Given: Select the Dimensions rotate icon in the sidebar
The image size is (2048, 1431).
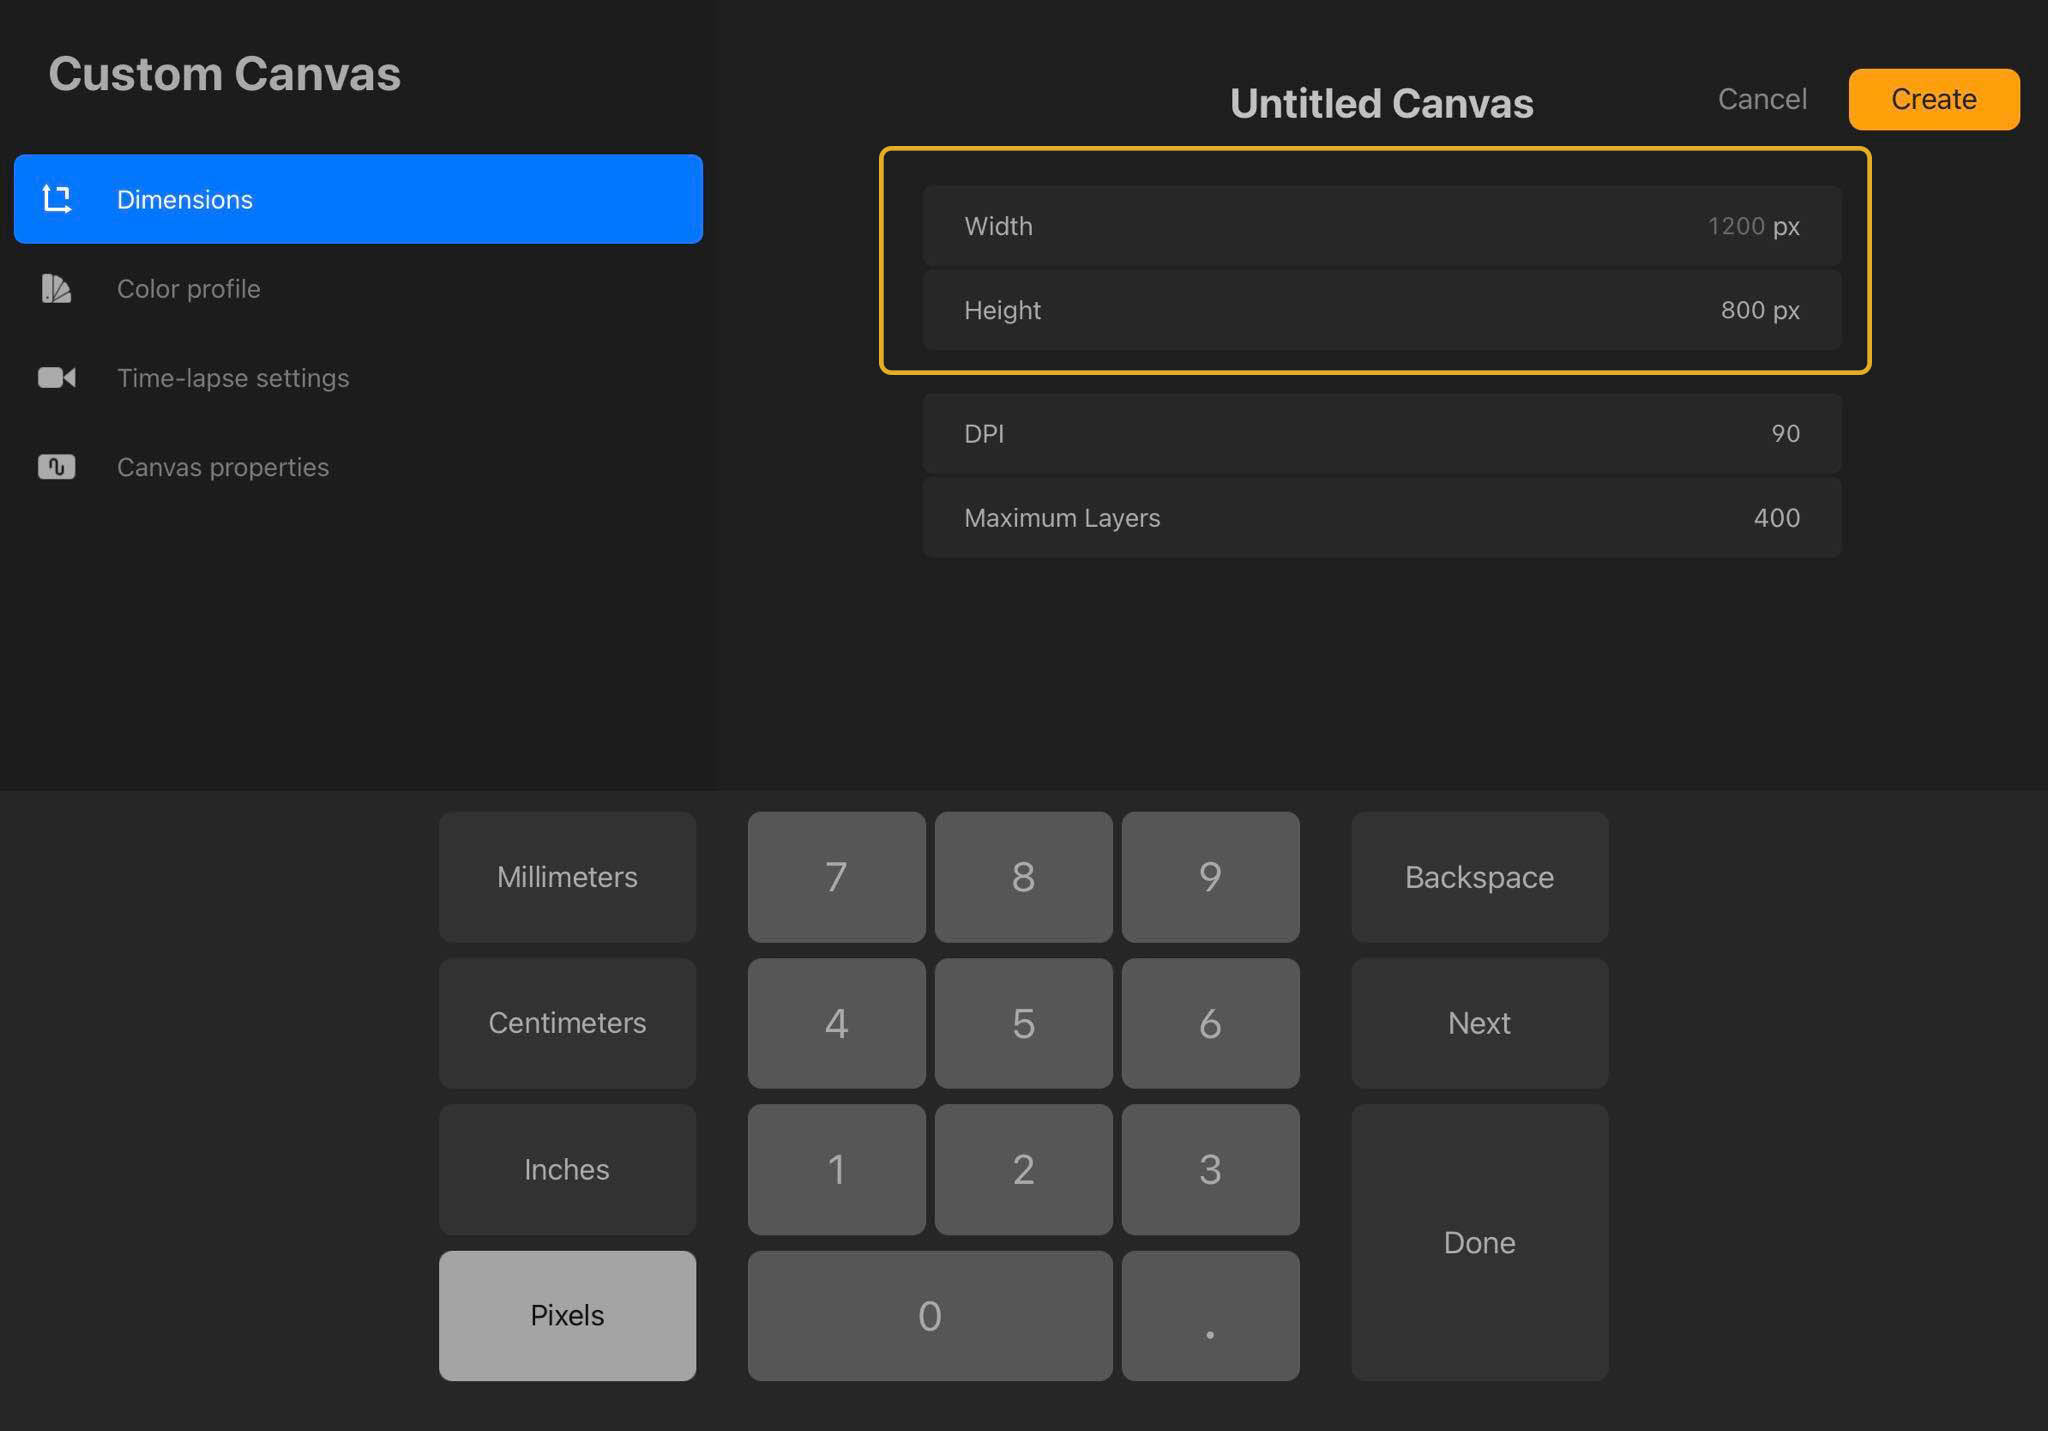Looking at the screenshot, I should click(x=57, y=199).
